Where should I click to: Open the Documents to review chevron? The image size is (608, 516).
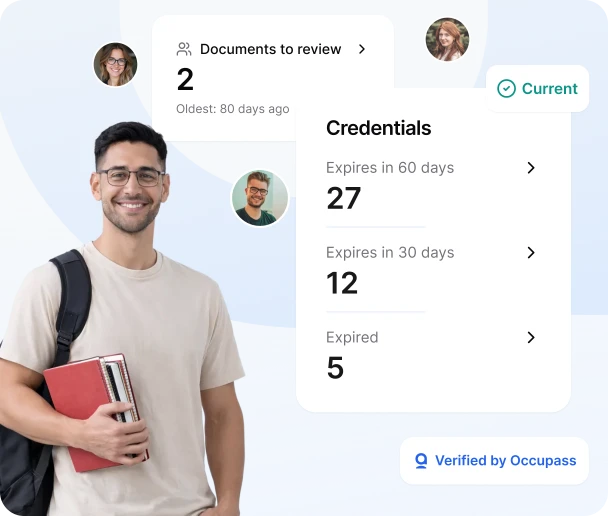(x=362, y=49)
